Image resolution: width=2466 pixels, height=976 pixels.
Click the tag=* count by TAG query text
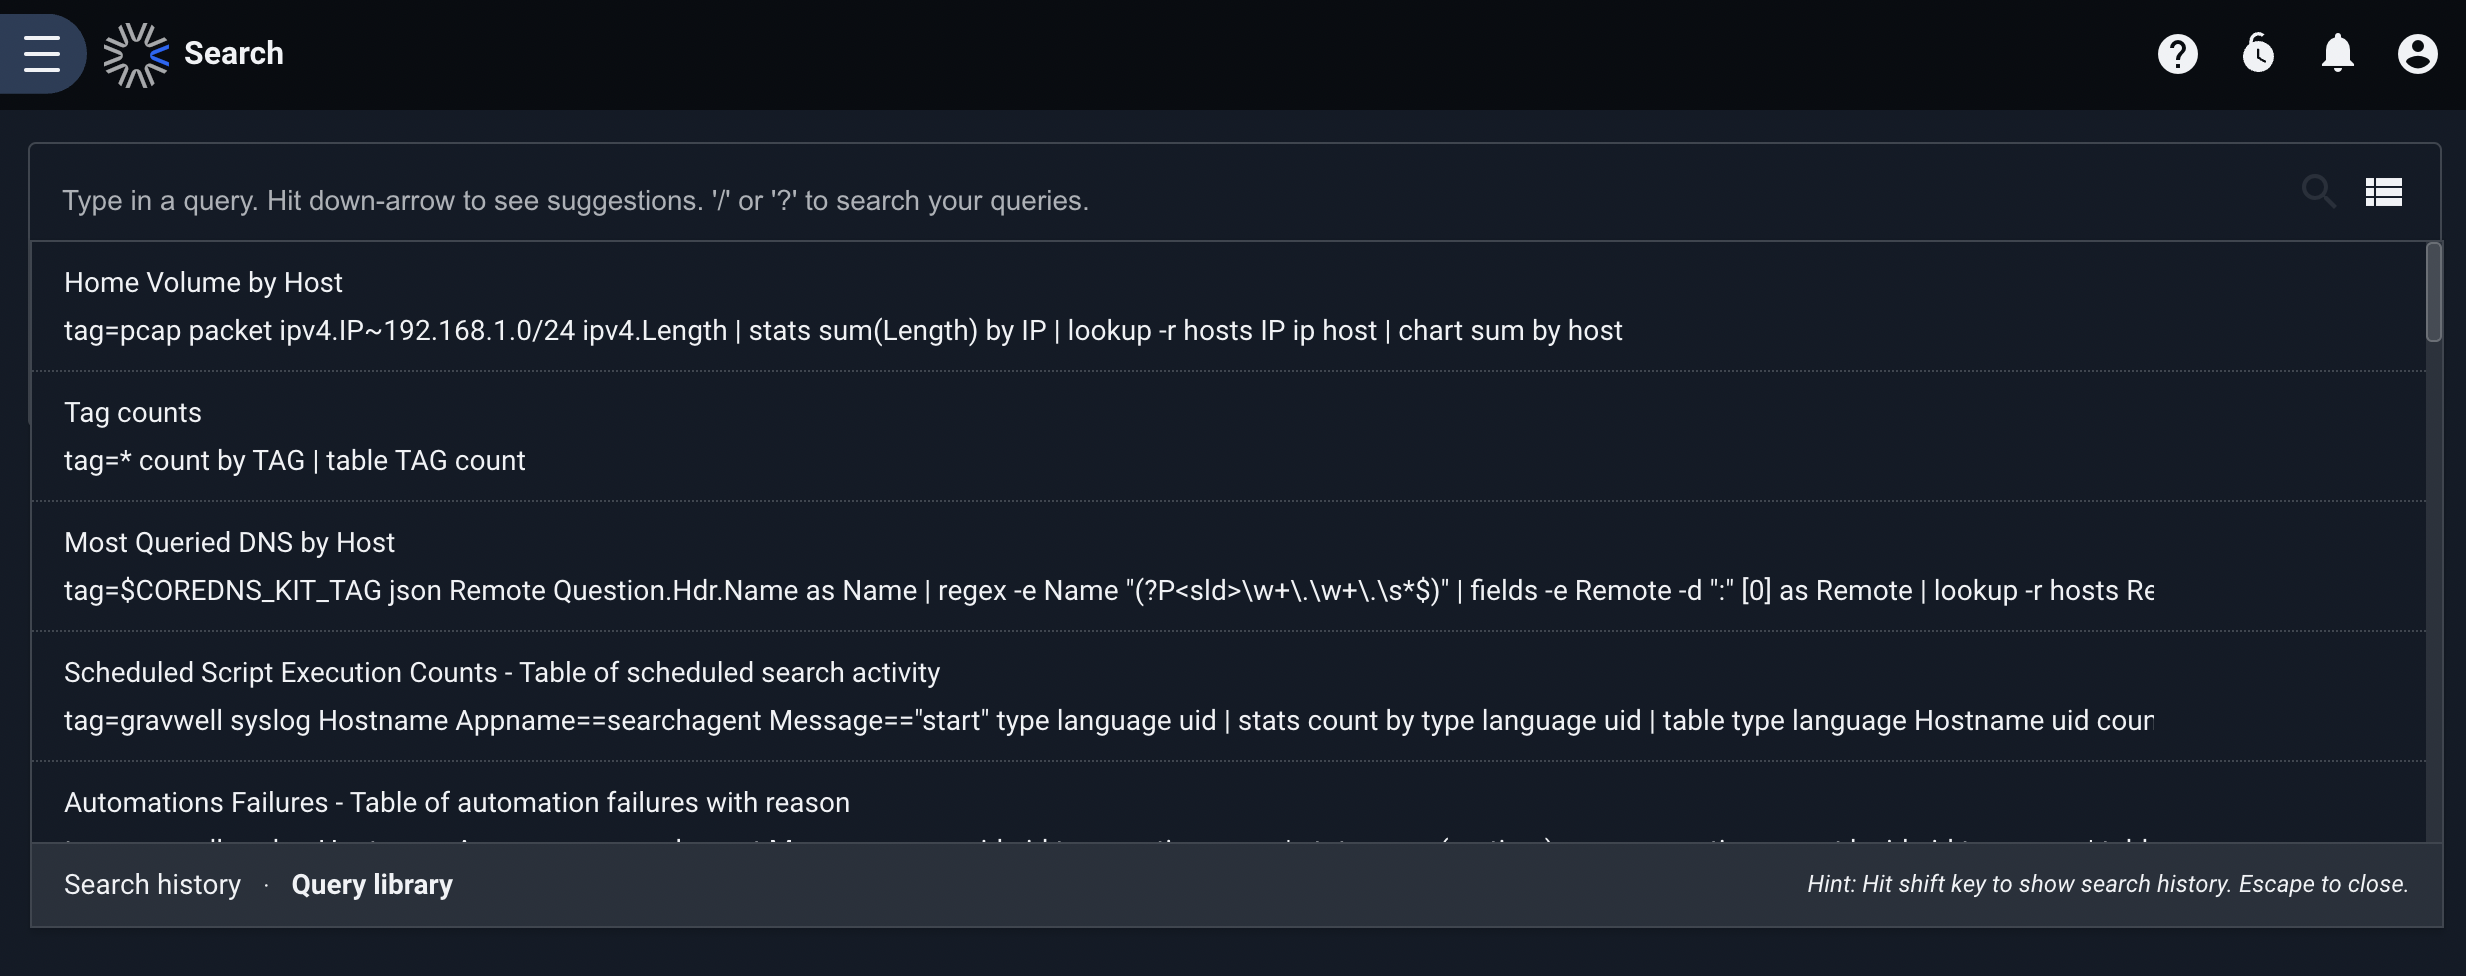[294, 461]
